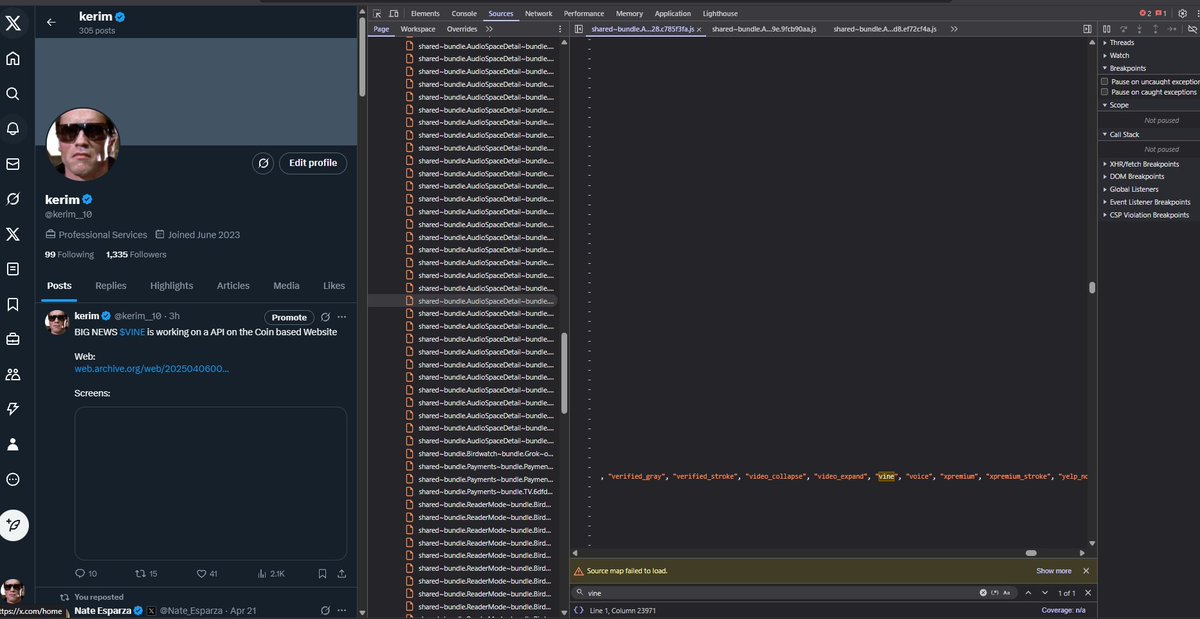Open Jobs briefcase icon in sidebar

[x=13, y=339]
